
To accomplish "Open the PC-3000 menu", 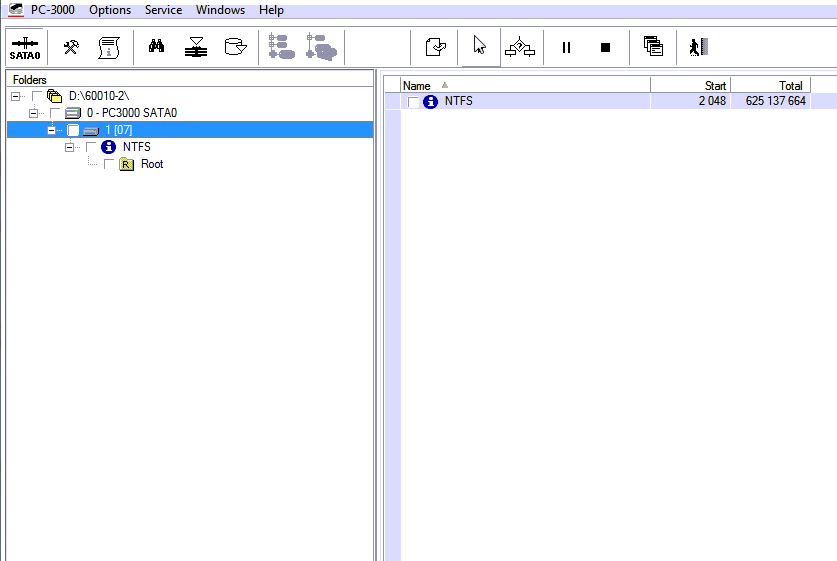I will click(52, 10).
